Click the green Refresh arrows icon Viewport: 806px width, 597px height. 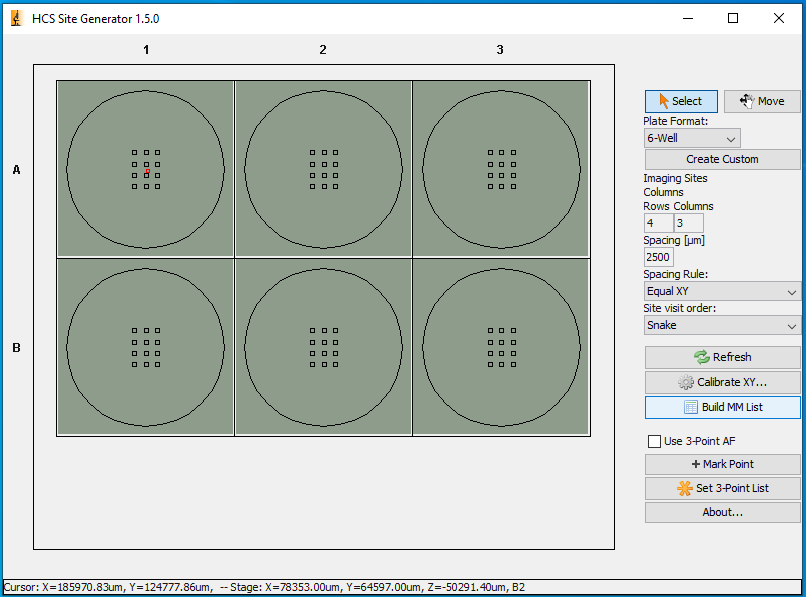point(702,357)
